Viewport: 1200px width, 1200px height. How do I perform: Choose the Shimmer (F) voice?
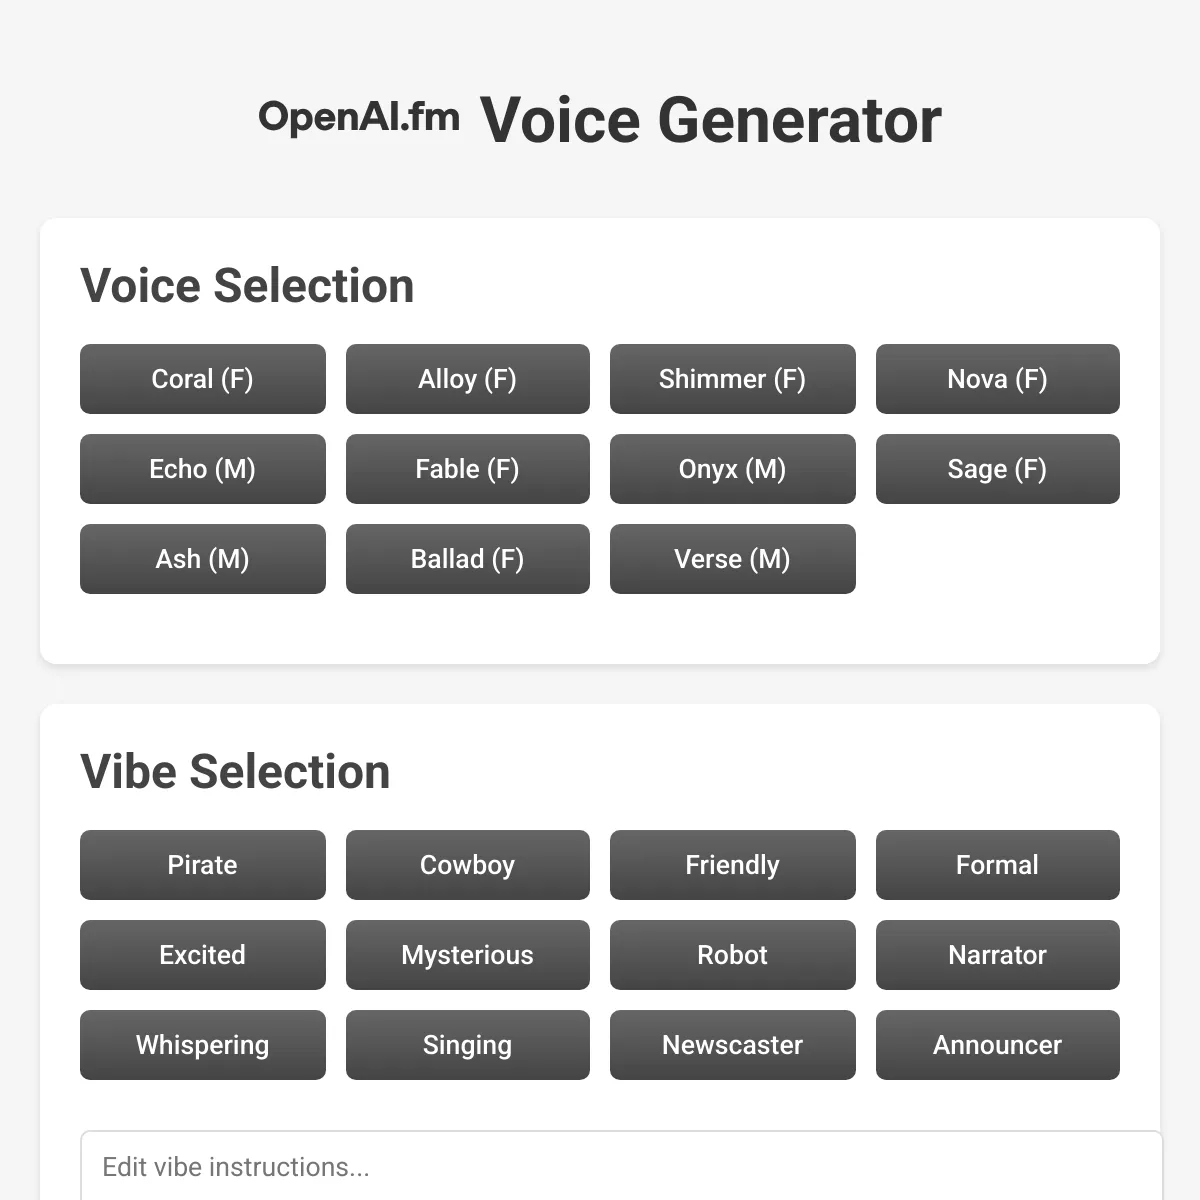[732, 379]
